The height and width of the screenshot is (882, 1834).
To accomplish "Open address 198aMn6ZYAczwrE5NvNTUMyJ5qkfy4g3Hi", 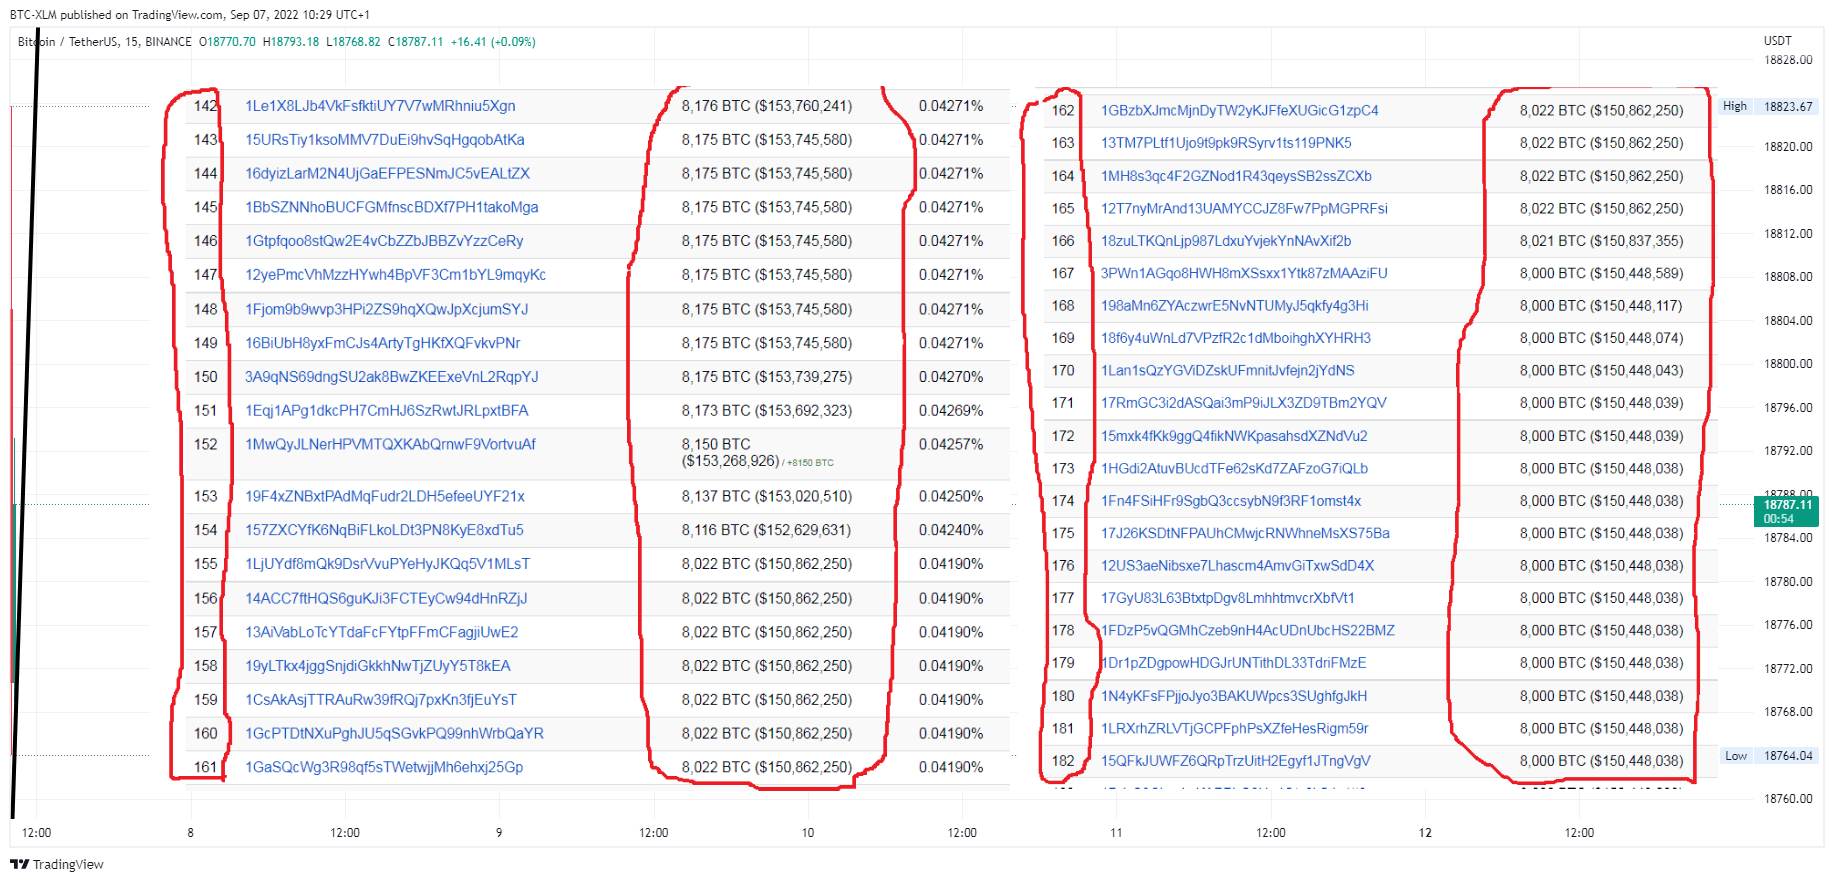I will click(1234, 306).
